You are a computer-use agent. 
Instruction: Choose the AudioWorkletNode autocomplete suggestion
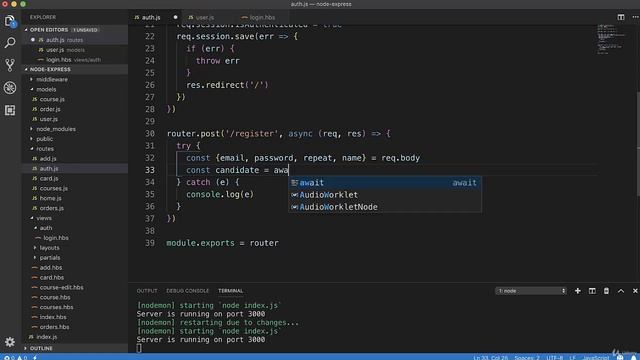pyautogui.click(x=385, y=207)
